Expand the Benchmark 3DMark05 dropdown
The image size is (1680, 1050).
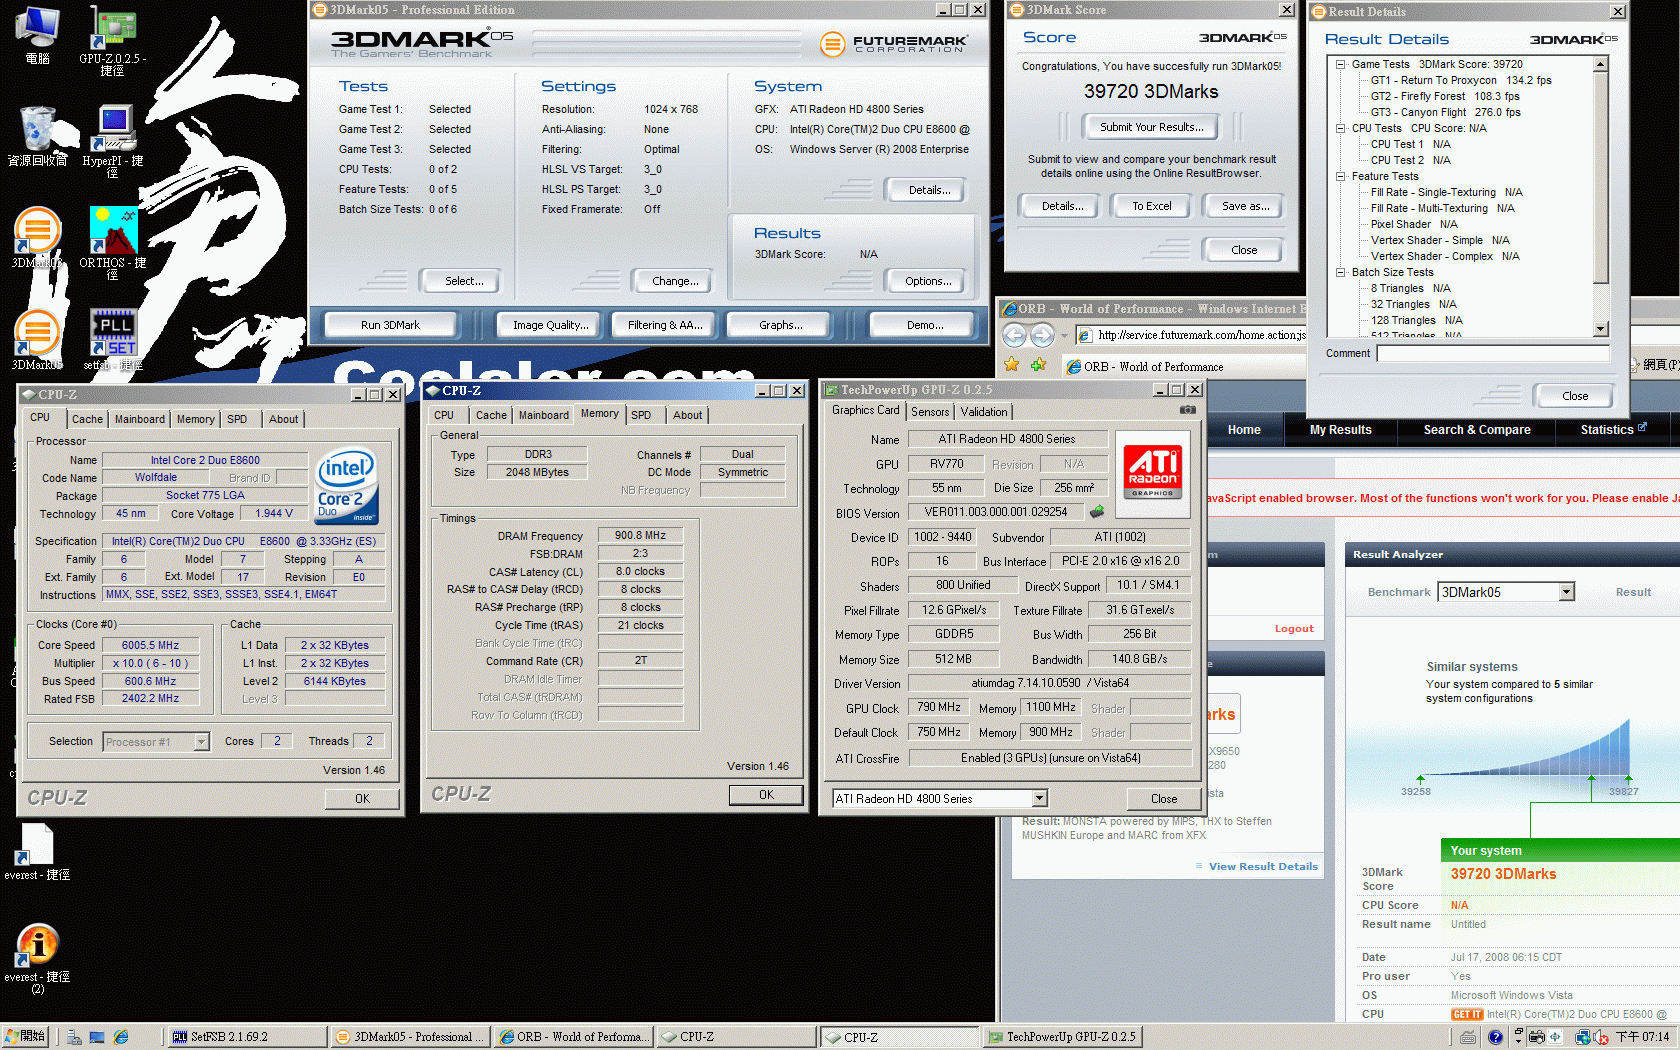pyautogui.click(x=1566, y=592)
